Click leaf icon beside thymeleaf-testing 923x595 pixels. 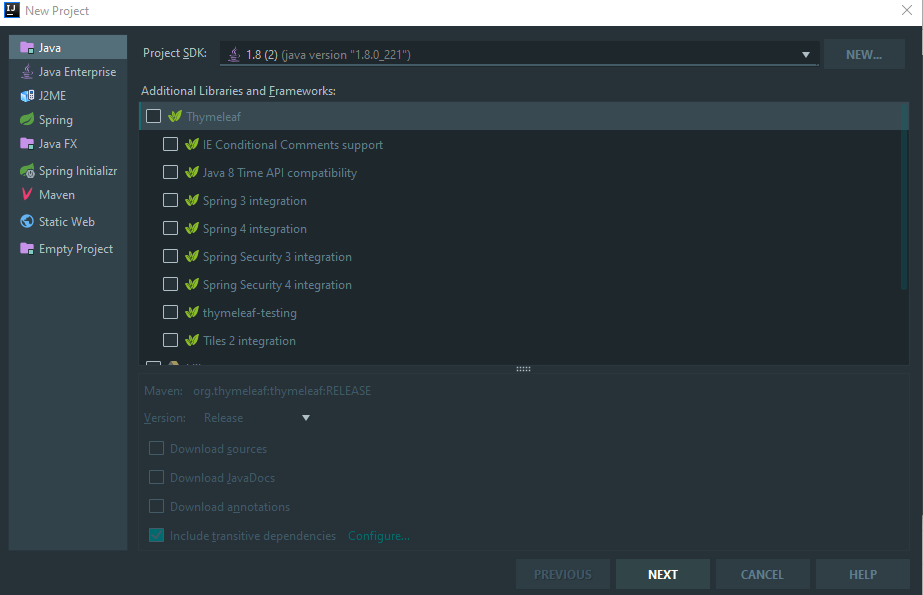point(192,312)
